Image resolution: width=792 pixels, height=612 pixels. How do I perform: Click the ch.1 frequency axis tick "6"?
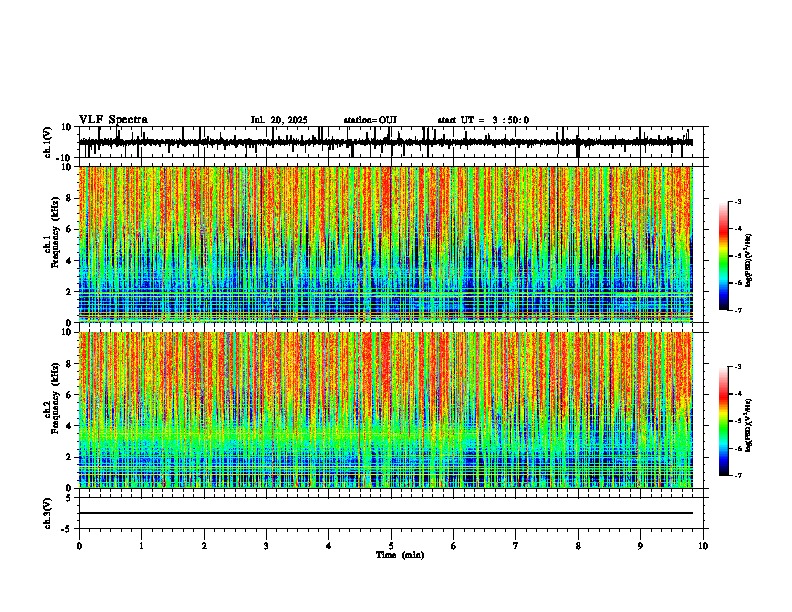pyautogui.click(x=71, y=229)
